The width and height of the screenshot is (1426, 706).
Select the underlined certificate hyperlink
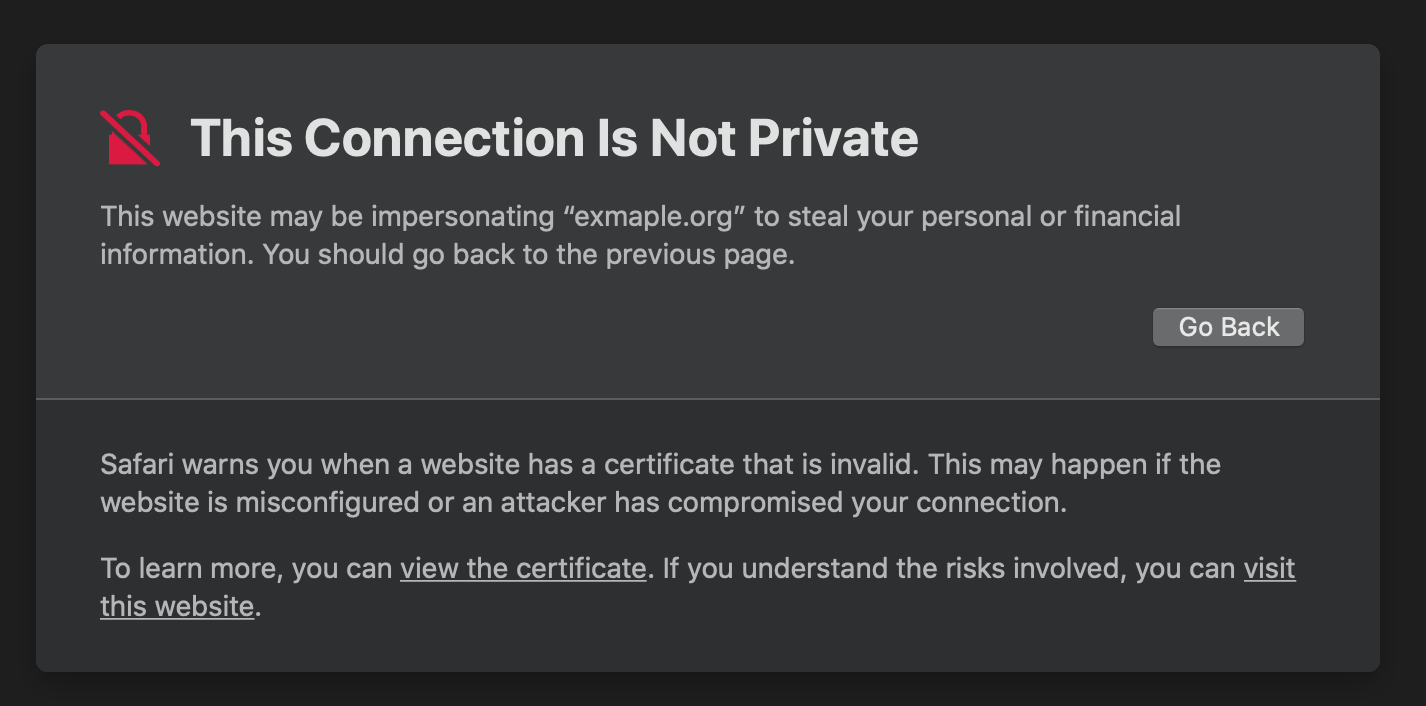[522, 568]
